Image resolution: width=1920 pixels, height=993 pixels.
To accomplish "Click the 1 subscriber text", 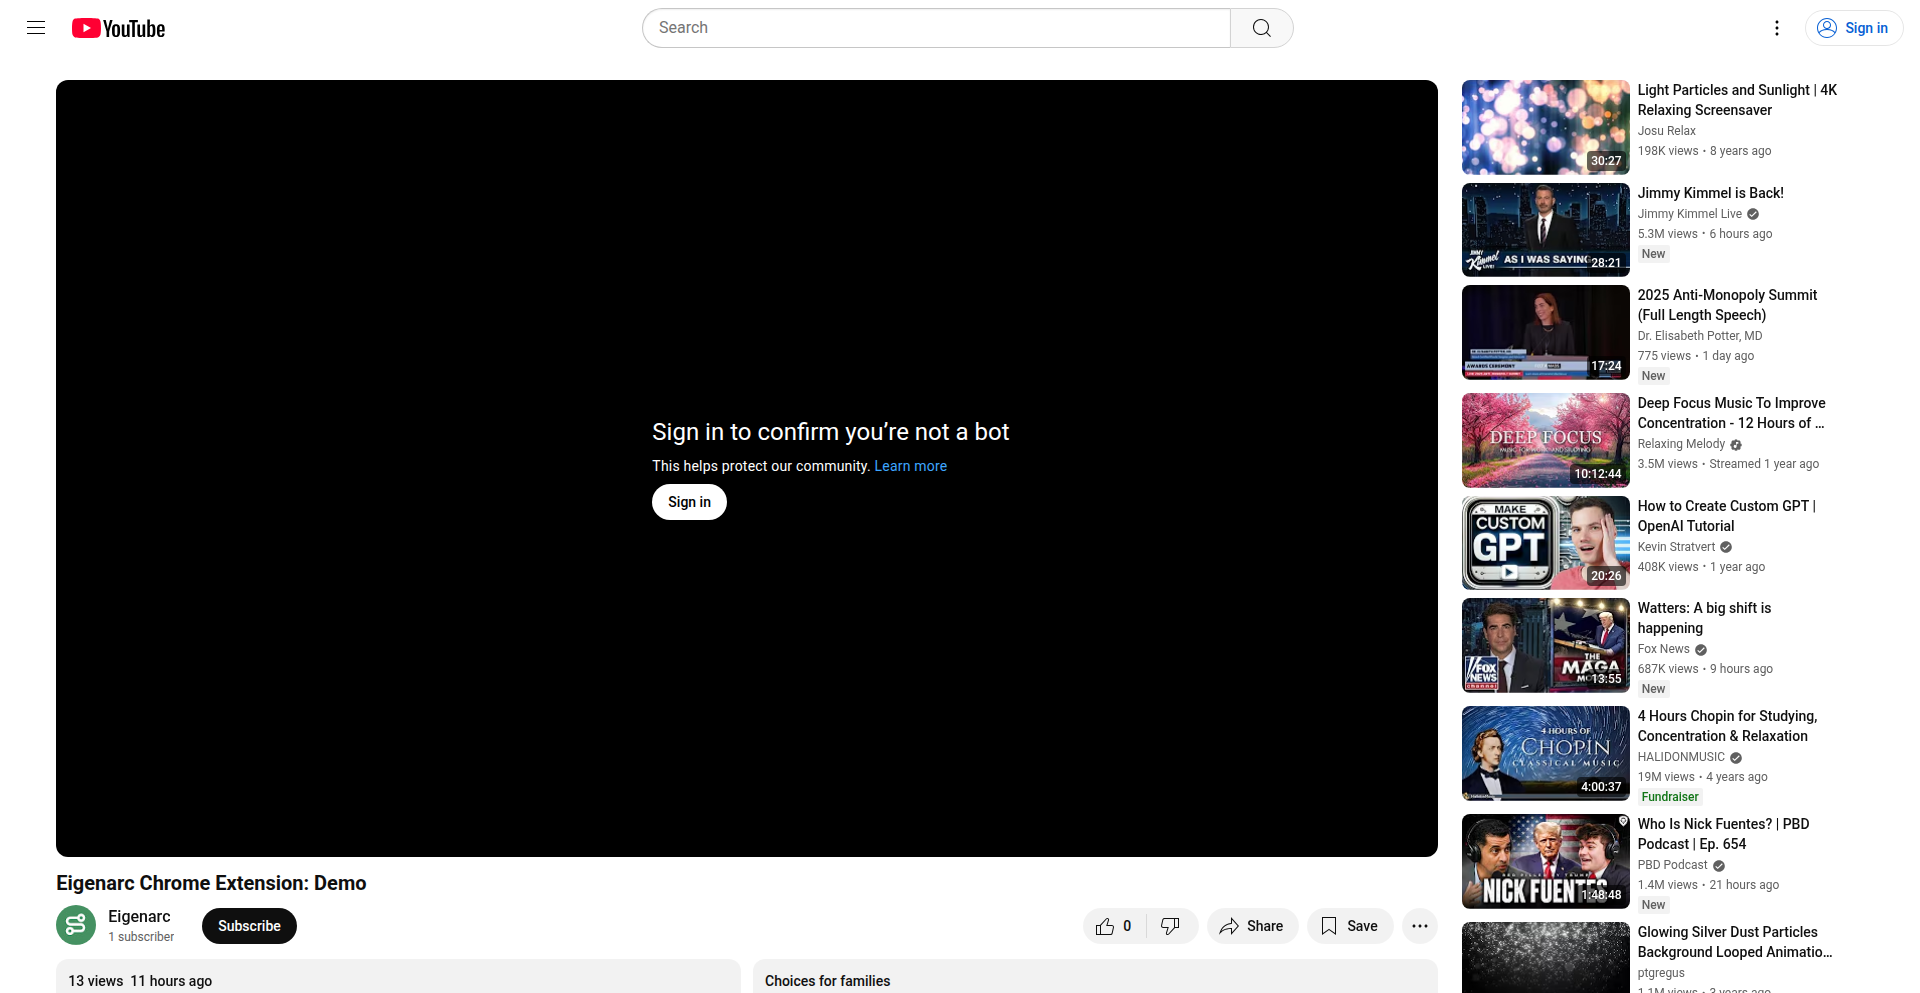I will [x=141, y=937].
